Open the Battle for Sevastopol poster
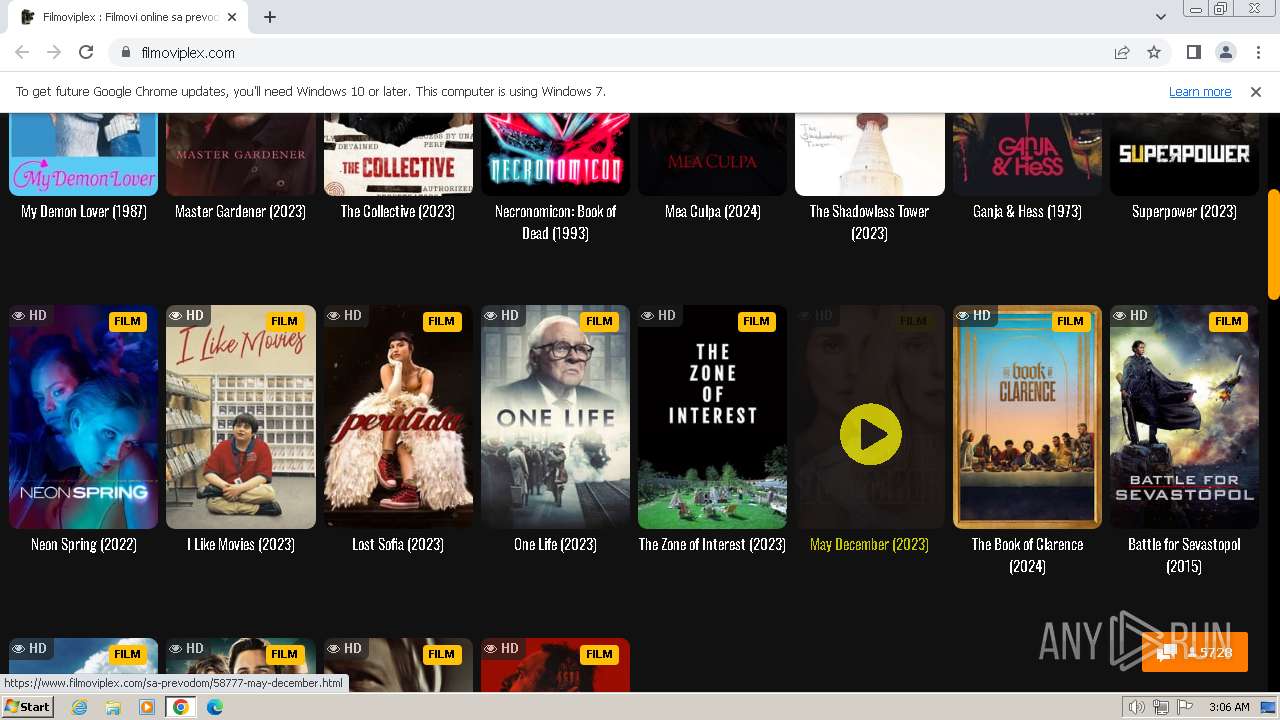 click(x=1184, y=417)
